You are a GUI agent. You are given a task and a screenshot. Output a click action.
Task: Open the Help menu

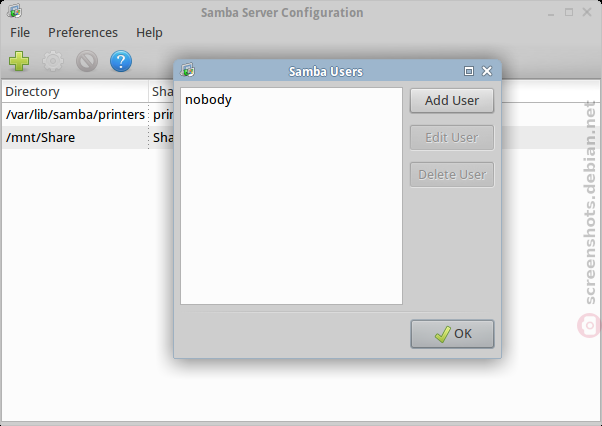[x=149, y=33]
